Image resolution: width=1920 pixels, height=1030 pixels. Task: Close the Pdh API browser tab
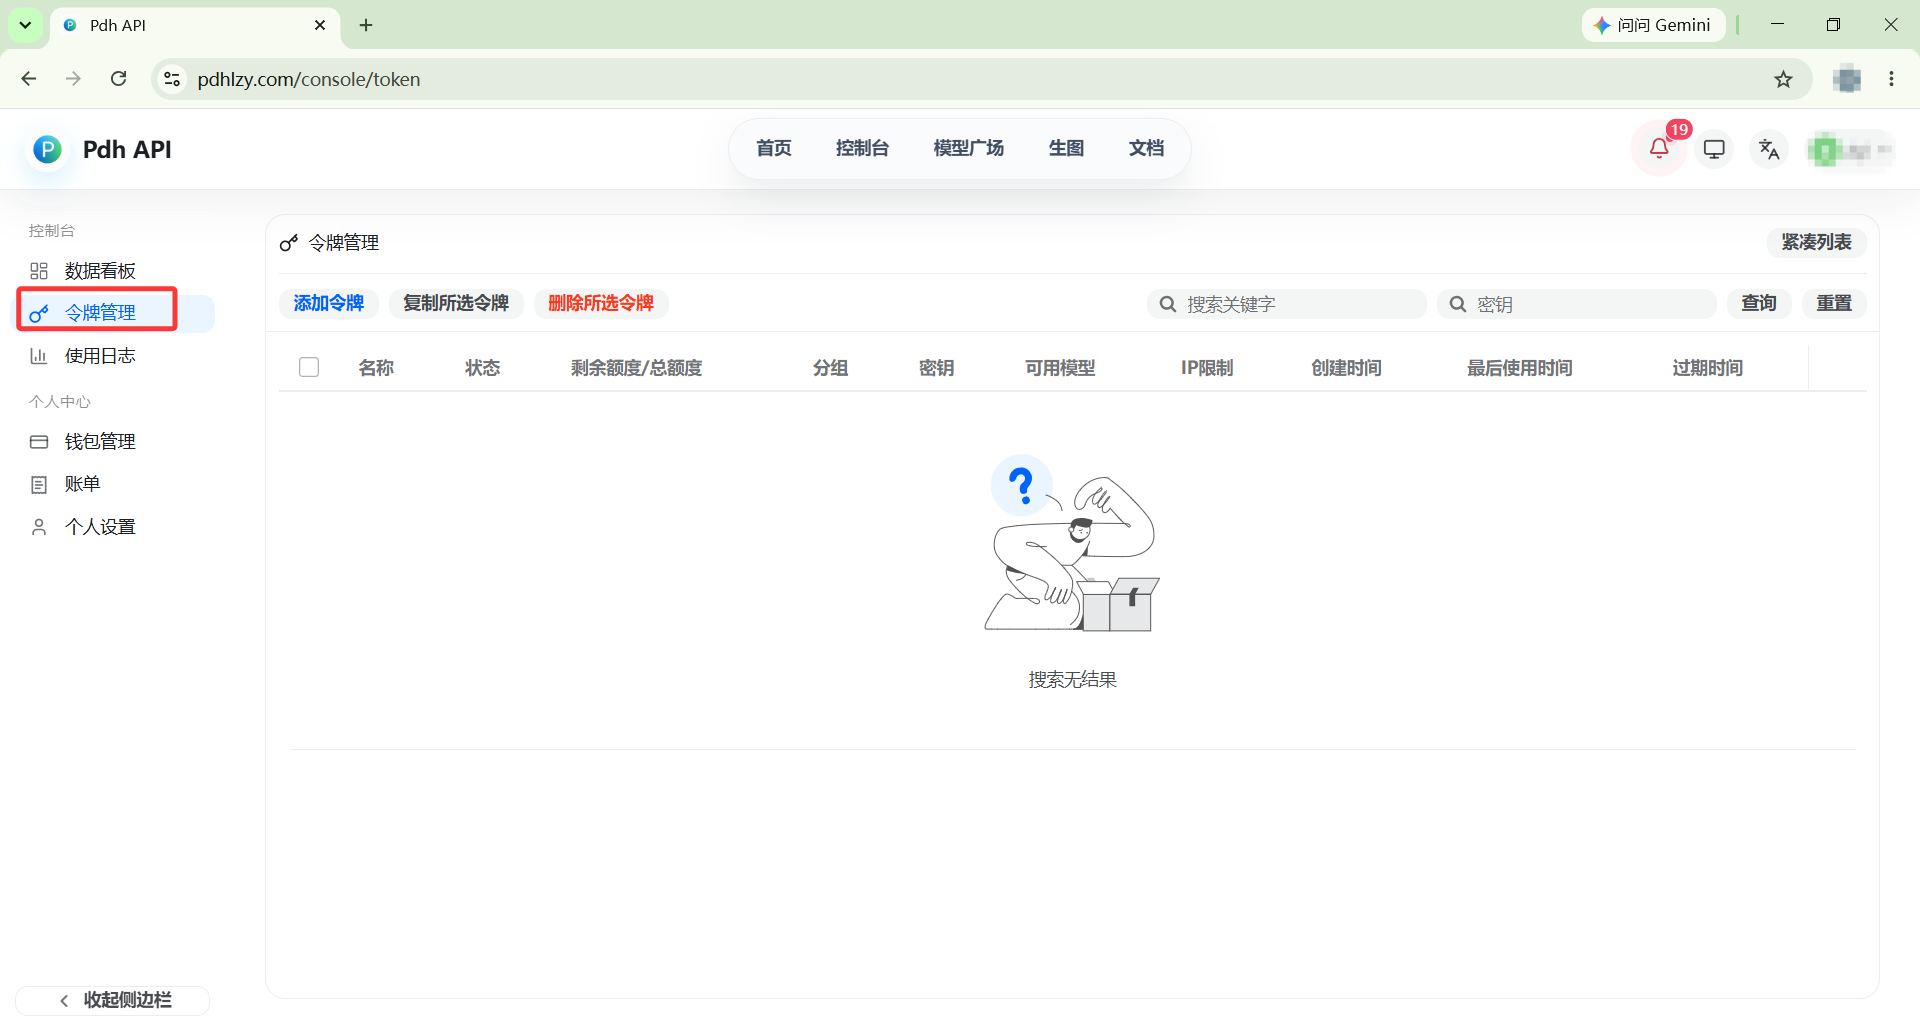coord(320,25)
